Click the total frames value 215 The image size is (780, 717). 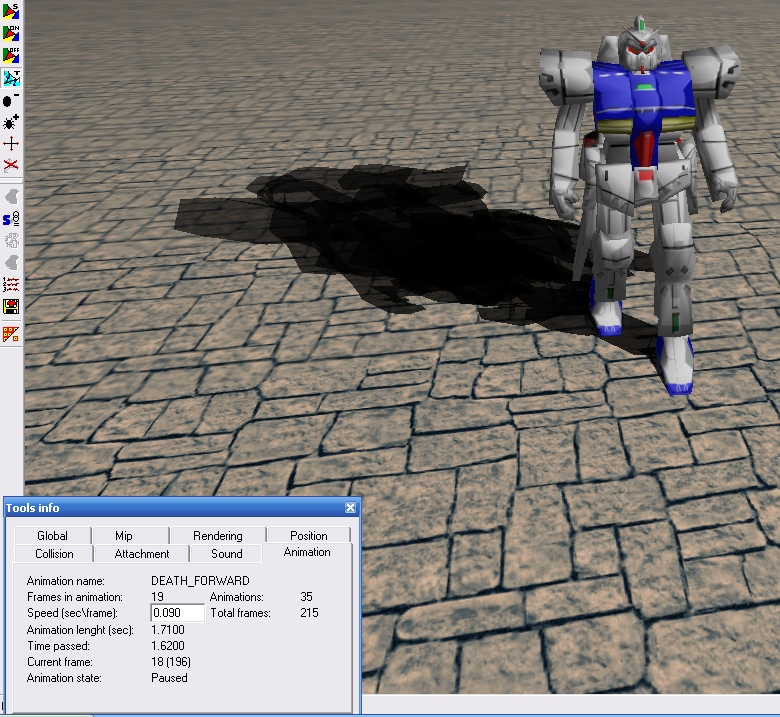click(309, 613)
